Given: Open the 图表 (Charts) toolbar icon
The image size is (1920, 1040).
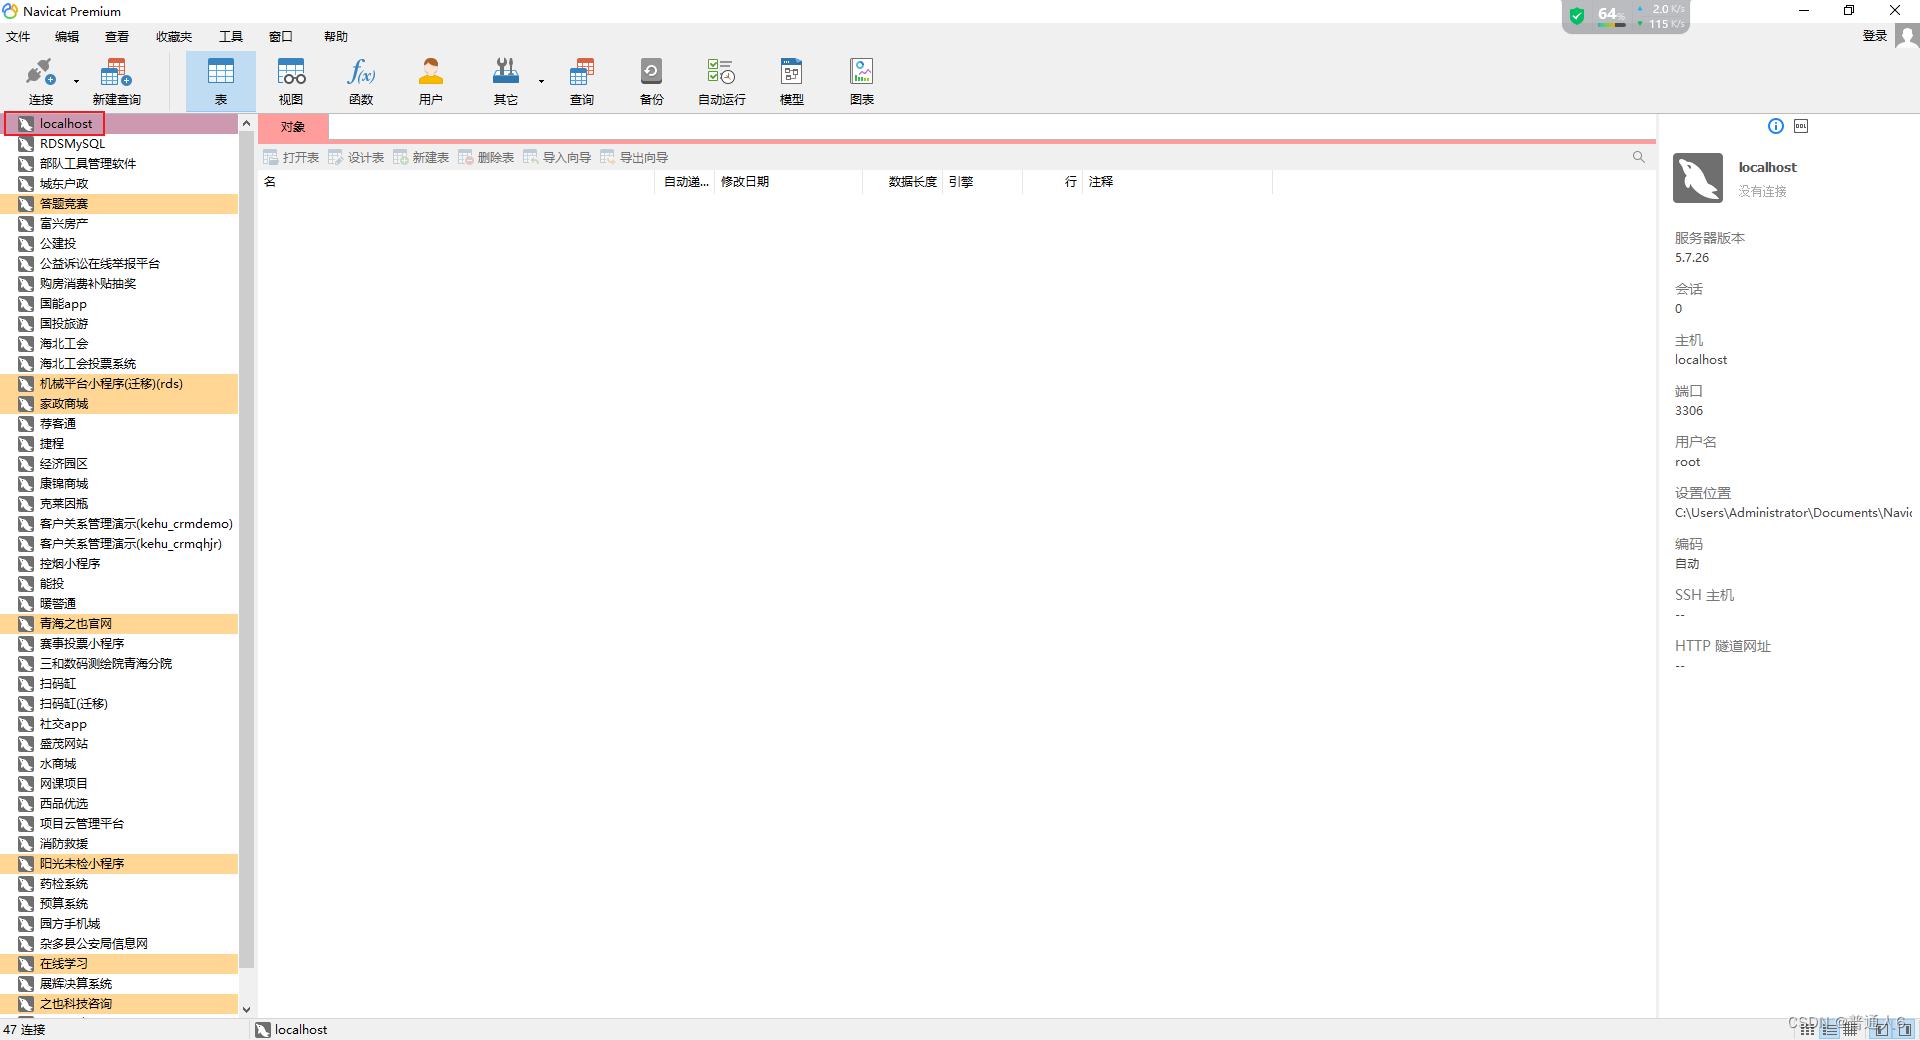Looking at the screenshot, I should pos(862,81).
